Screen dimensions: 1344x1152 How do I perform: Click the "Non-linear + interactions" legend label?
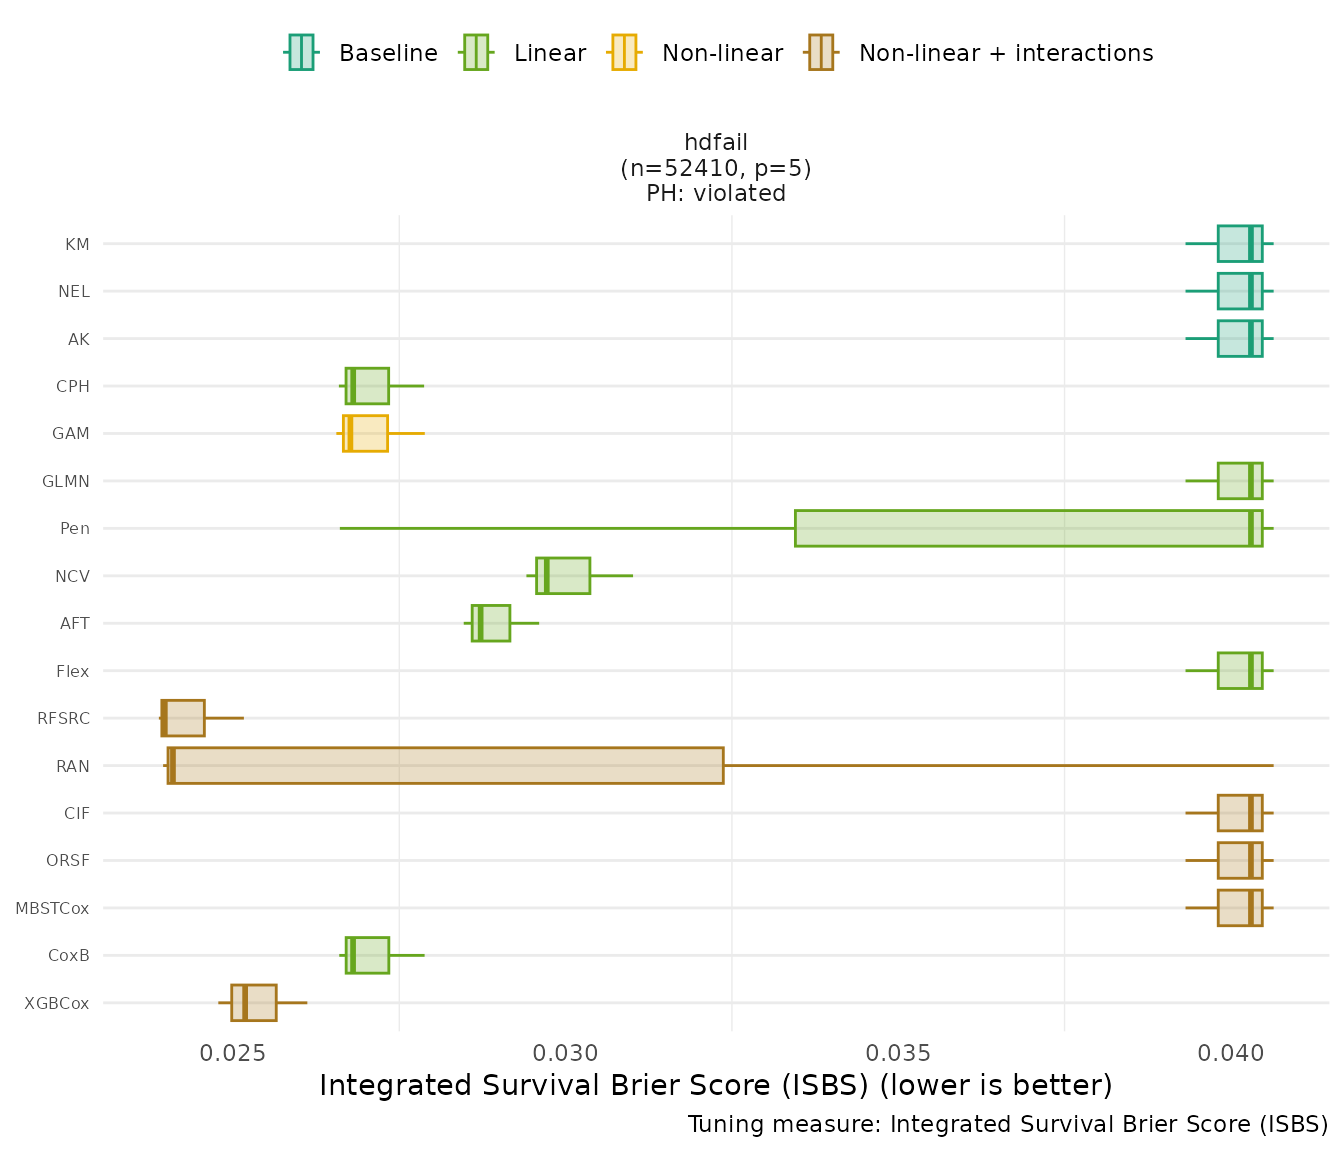(1005, 53)
